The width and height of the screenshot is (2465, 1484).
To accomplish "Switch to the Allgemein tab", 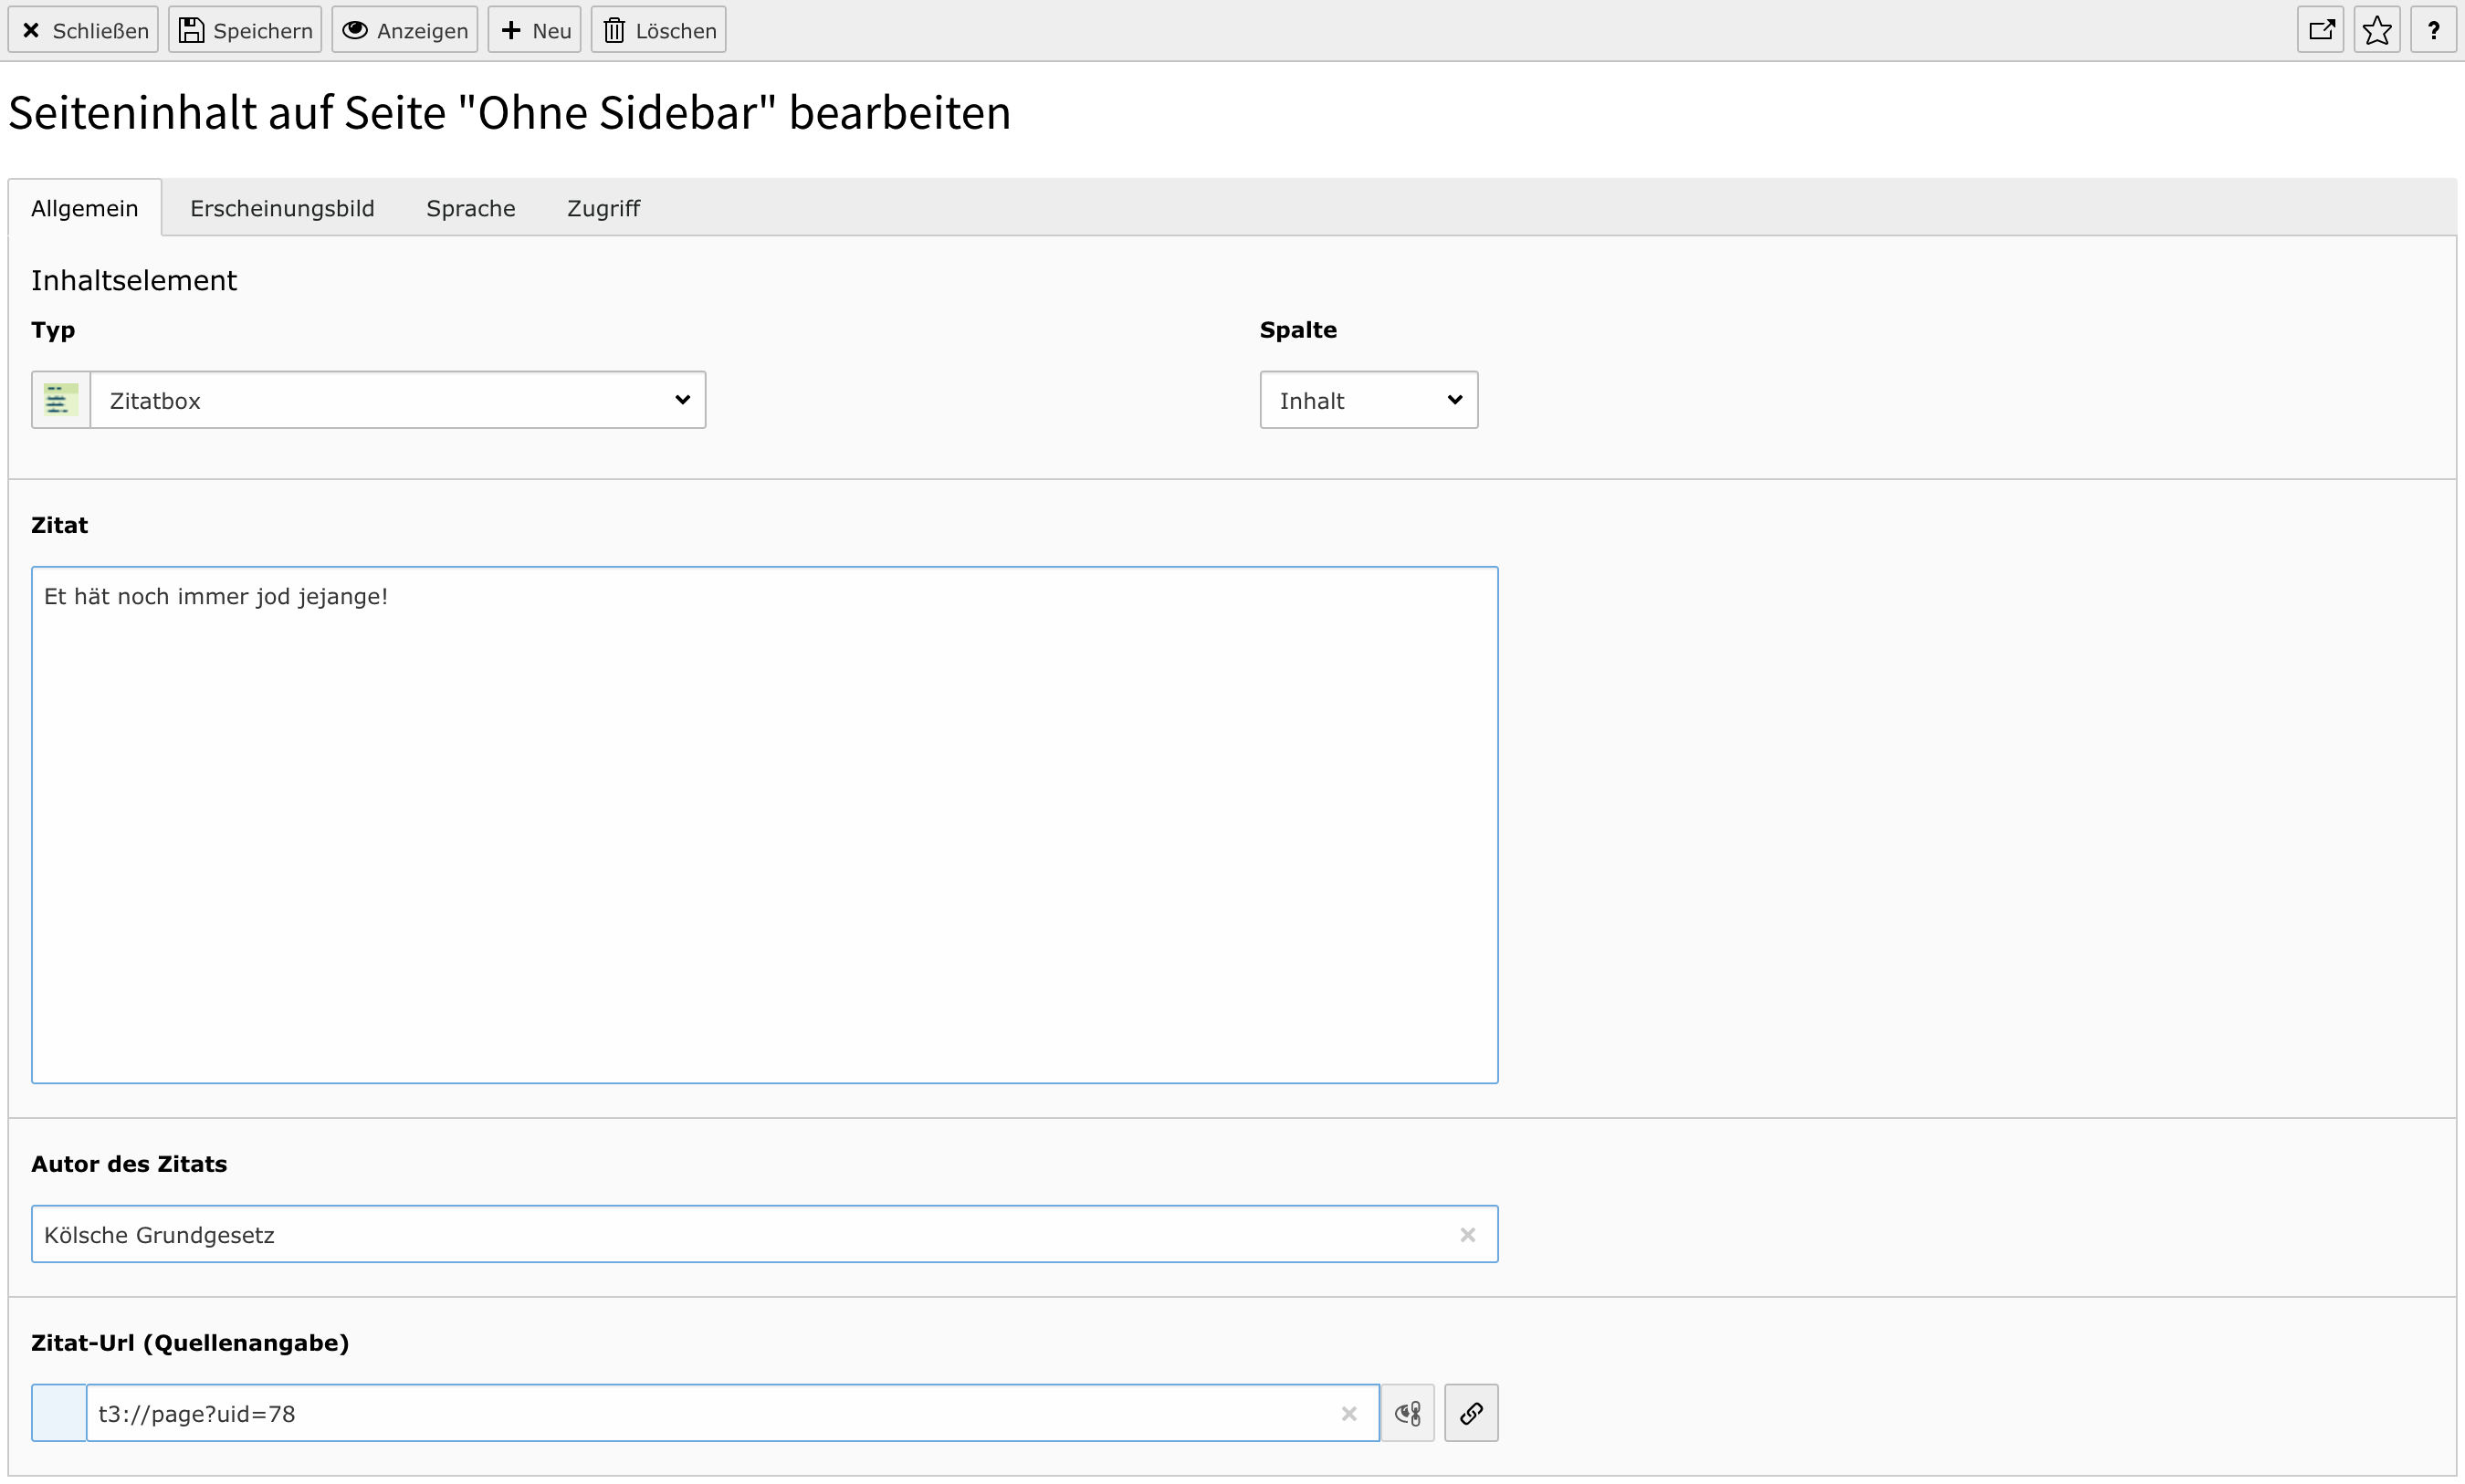I will pos(85,208).
